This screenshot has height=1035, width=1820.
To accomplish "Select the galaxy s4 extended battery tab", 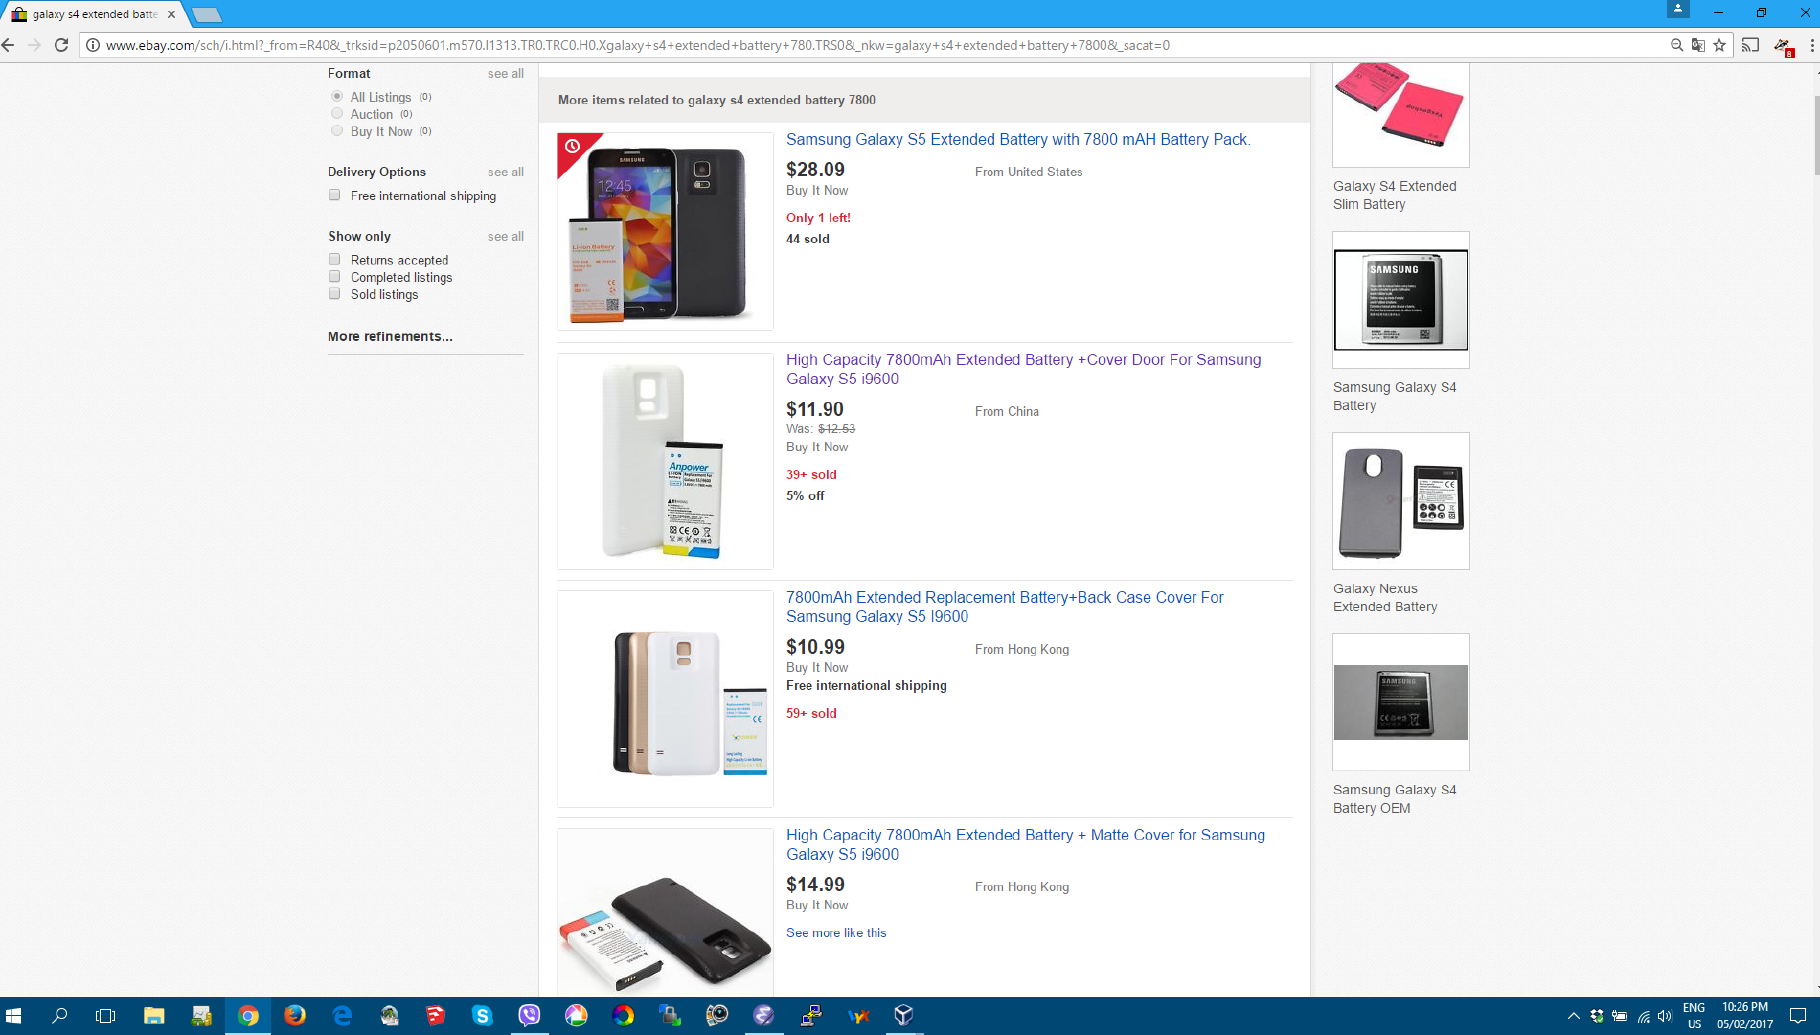I will tap(92, 14).
